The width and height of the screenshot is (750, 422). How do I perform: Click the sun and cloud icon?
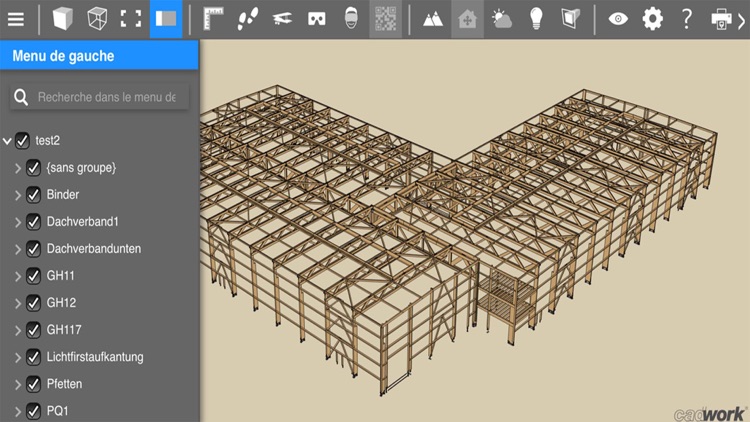click(502, 19)
